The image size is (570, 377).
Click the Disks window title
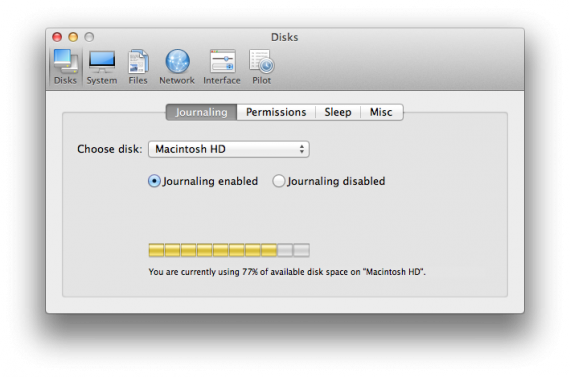[285, 37]
